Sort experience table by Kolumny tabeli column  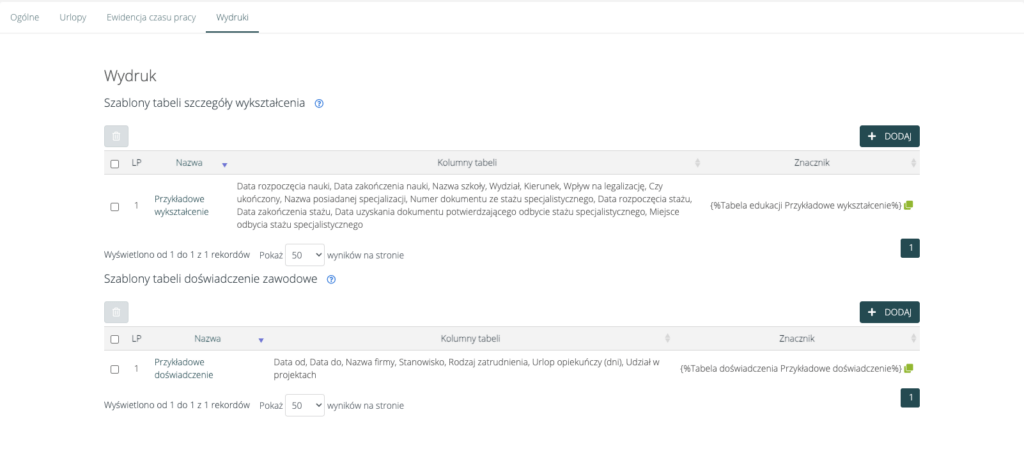668,339
